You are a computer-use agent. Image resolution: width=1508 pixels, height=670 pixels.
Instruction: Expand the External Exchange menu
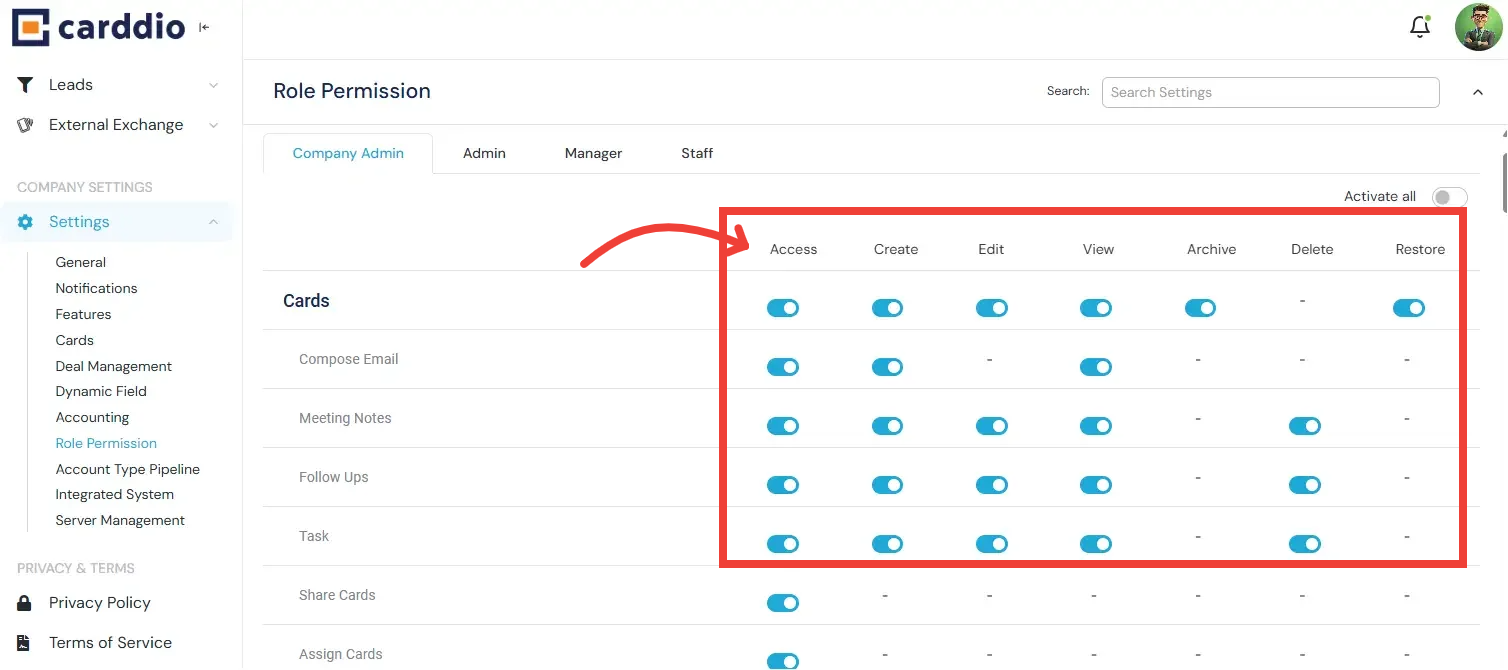pos(213,124)
